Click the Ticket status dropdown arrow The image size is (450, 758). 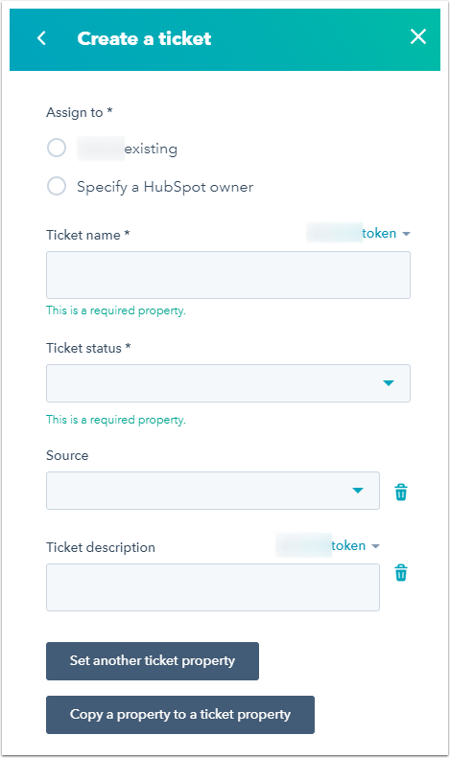(x=389, y=383)
